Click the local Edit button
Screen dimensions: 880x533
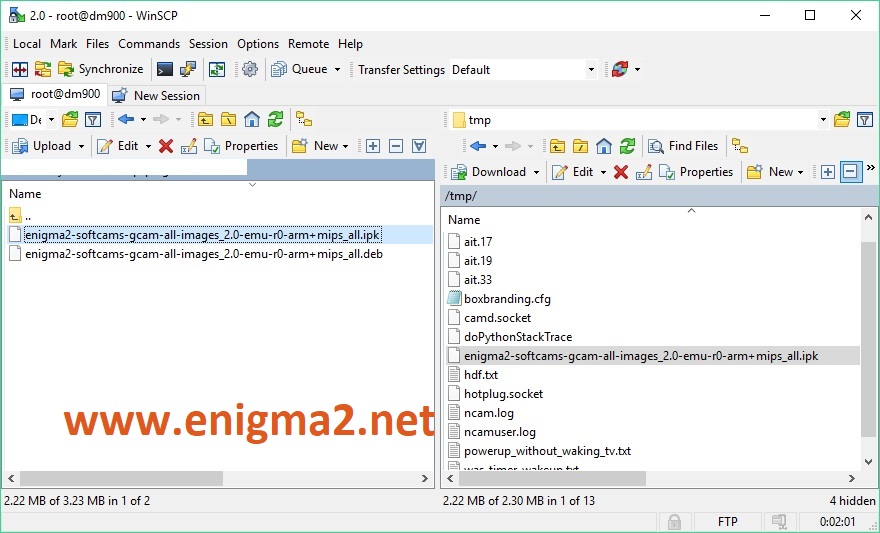coord(118,146)
